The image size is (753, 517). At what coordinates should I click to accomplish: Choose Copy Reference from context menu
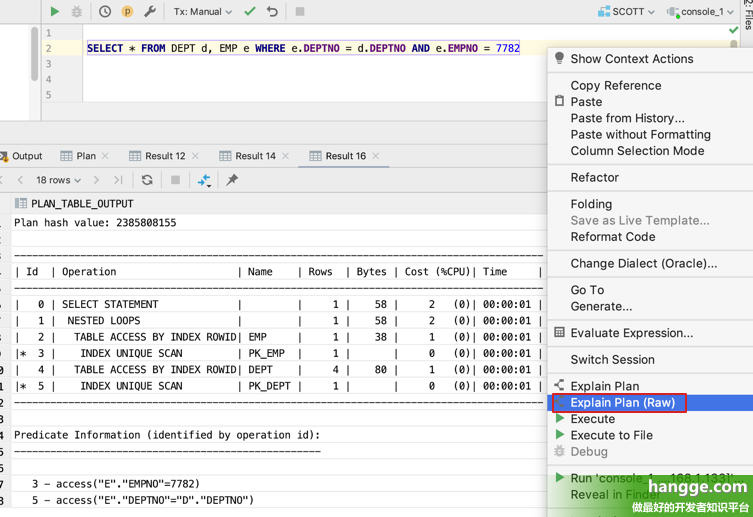pos(650,85)
